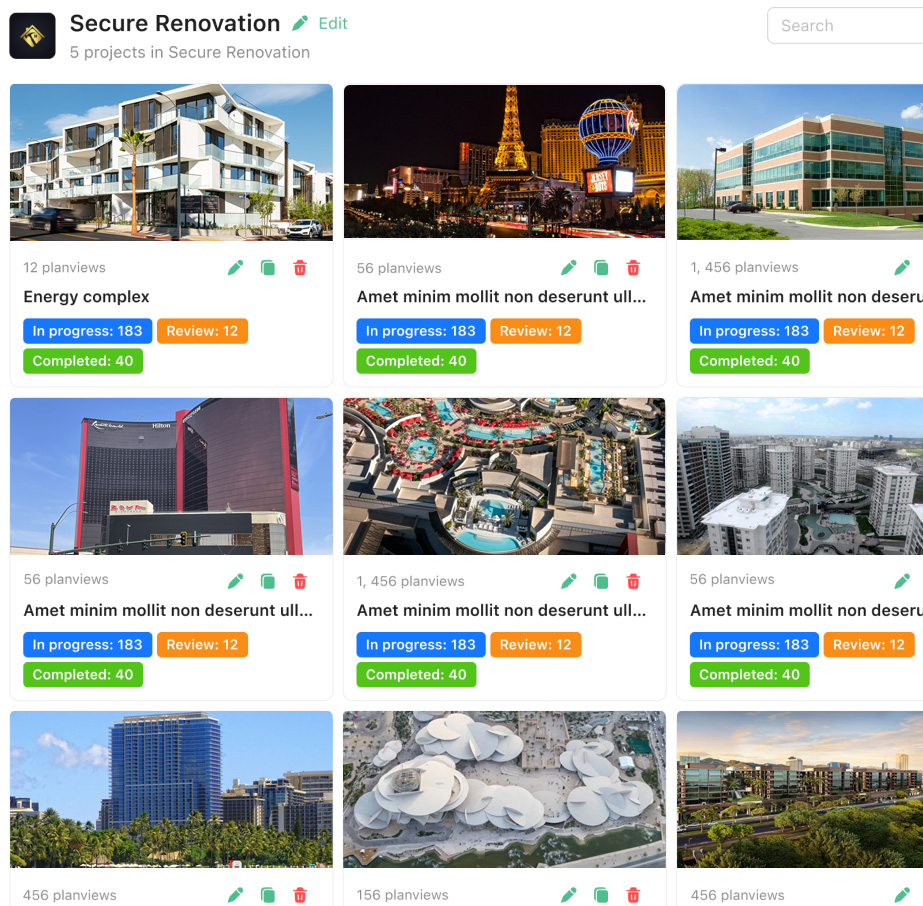Duplicate the Hilton tower project card
923x906 pixels.
268,582
